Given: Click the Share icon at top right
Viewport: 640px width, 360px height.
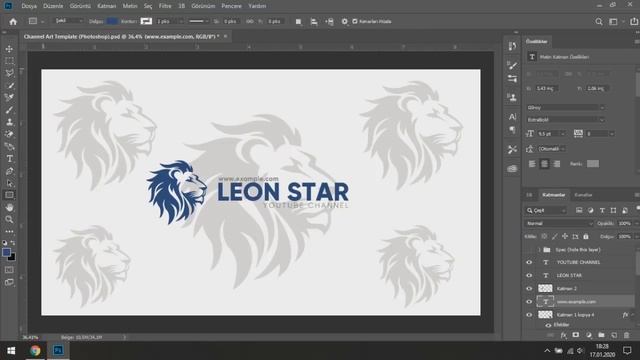Looking at the screenshot, I should [x=633, y=22].
